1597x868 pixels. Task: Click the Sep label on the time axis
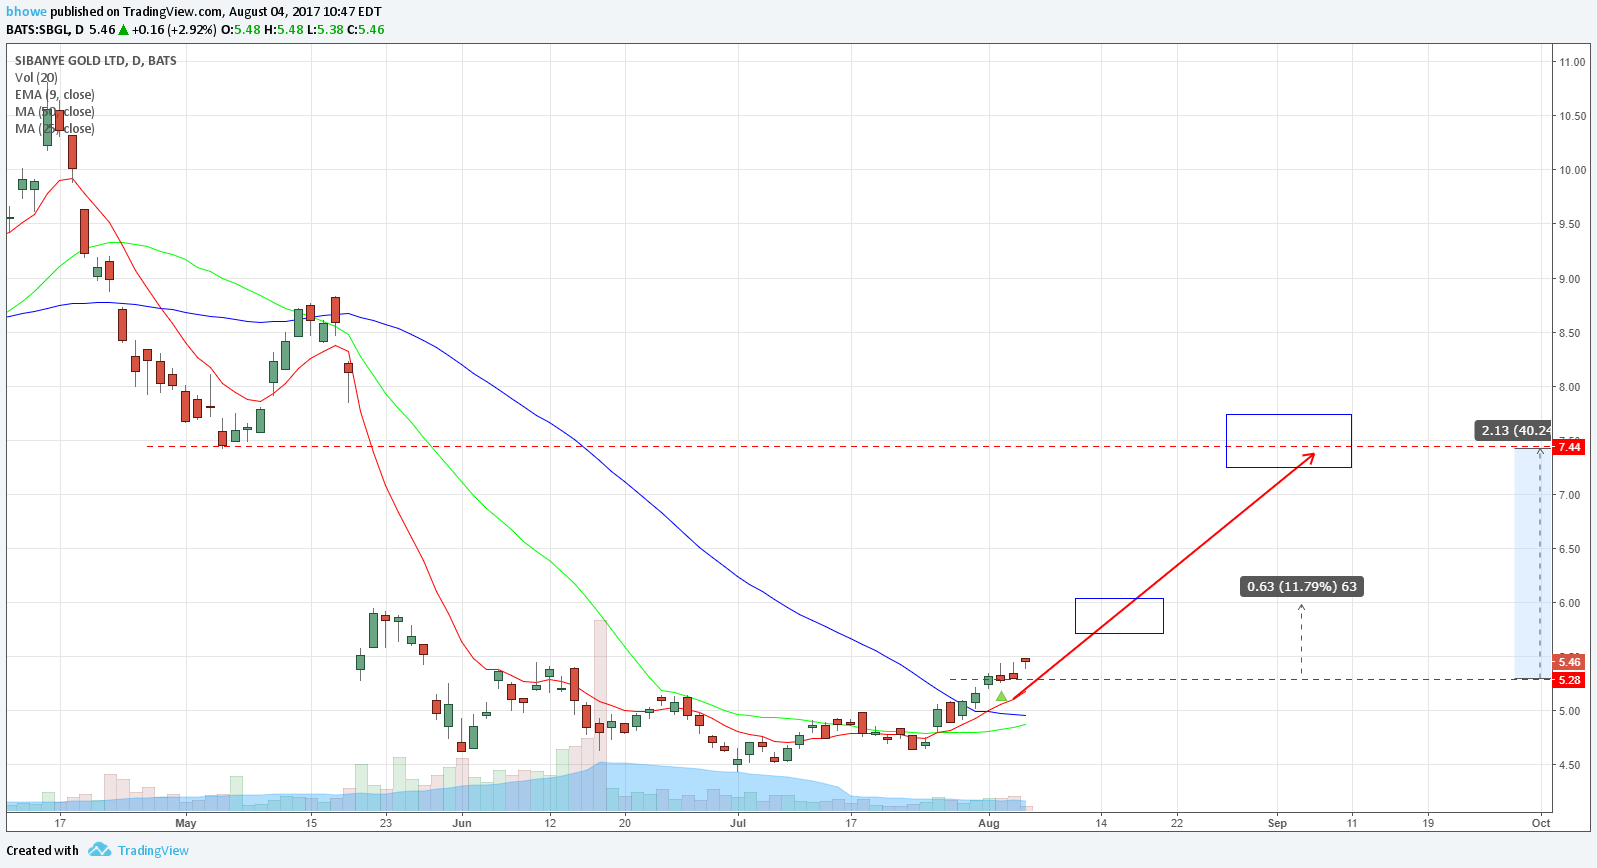pos(1277,823)
